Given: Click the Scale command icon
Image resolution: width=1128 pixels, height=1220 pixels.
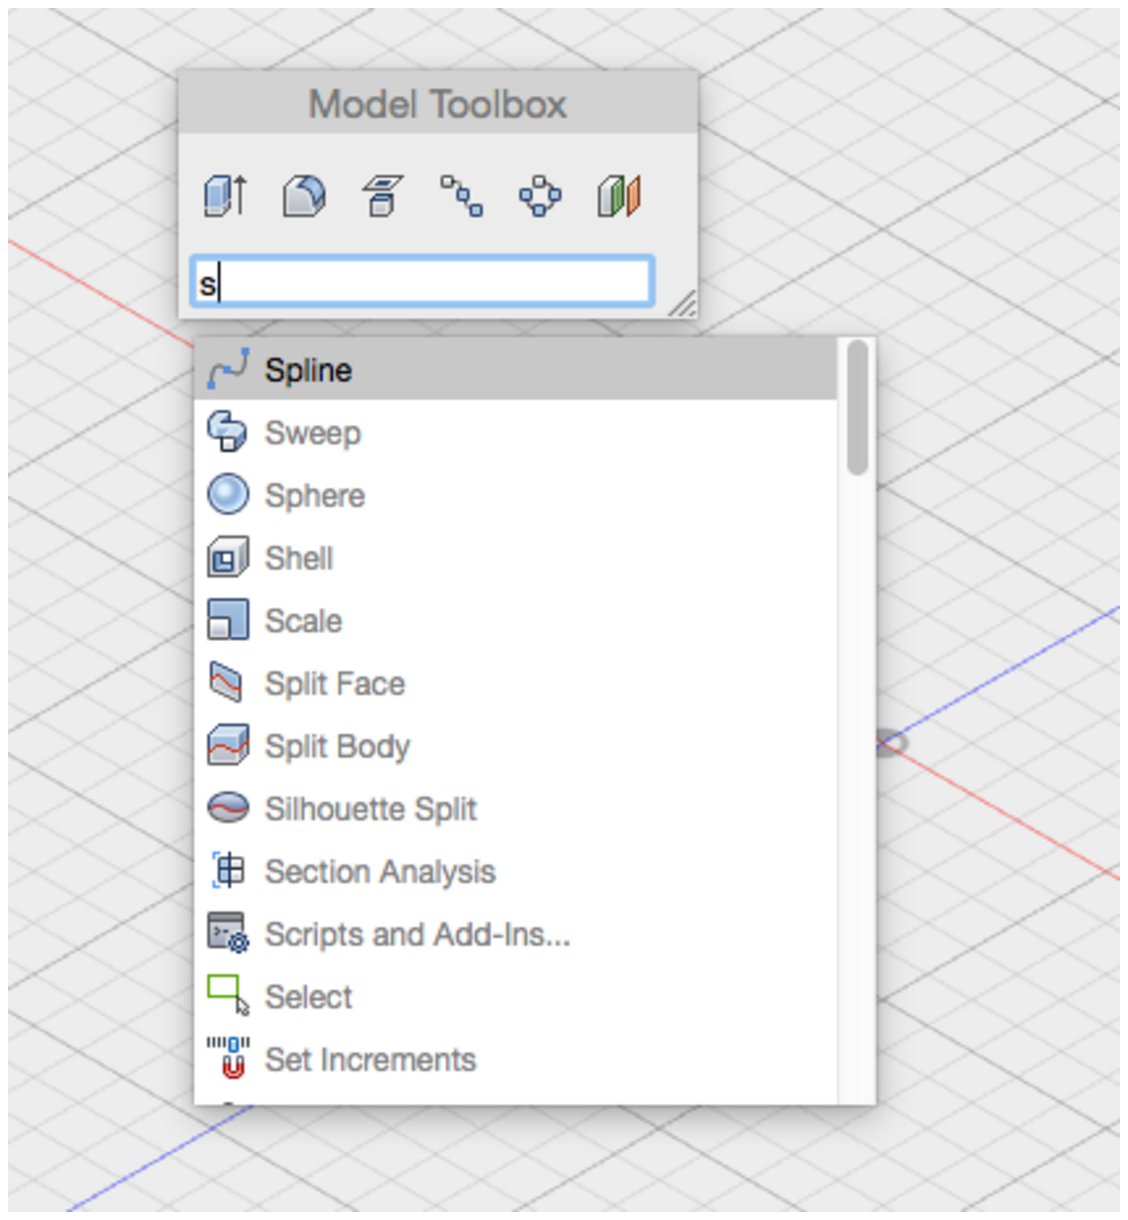Looking at the screenshot, I should coord(228,620).
